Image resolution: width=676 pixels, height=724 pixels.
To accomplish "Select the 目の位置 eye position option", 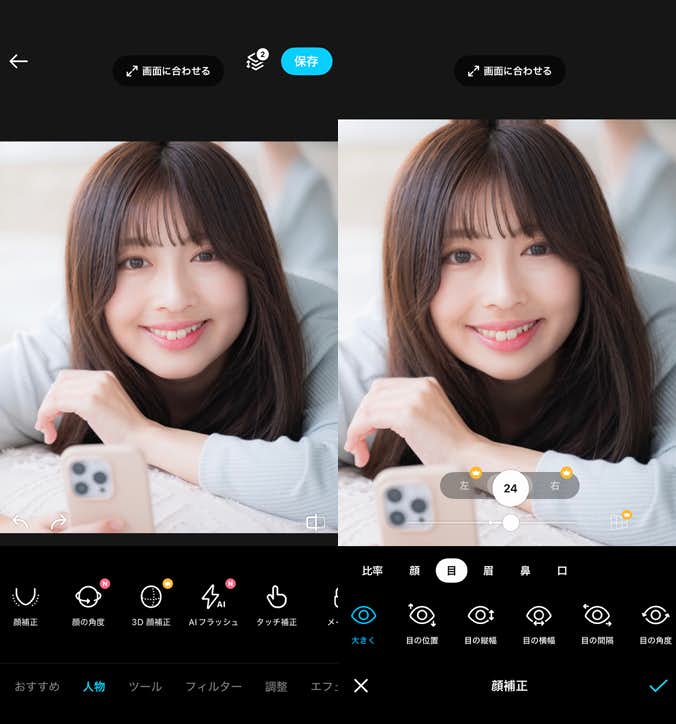I will [422, 622].
